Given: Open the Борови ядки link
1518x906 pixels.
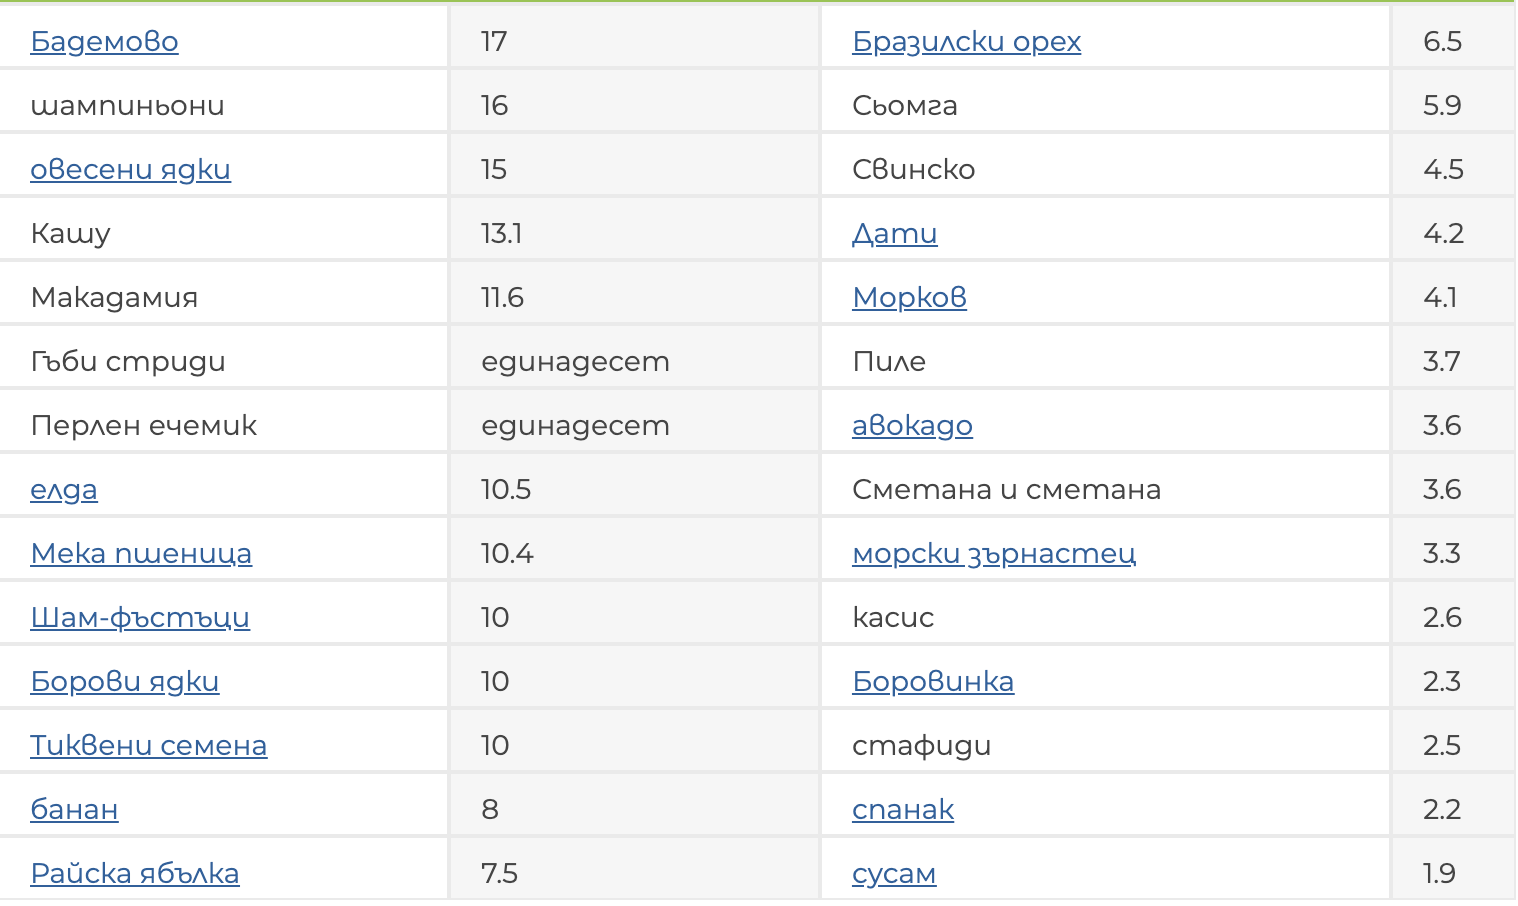Looking at the screenshot, I should coord(125,681).
